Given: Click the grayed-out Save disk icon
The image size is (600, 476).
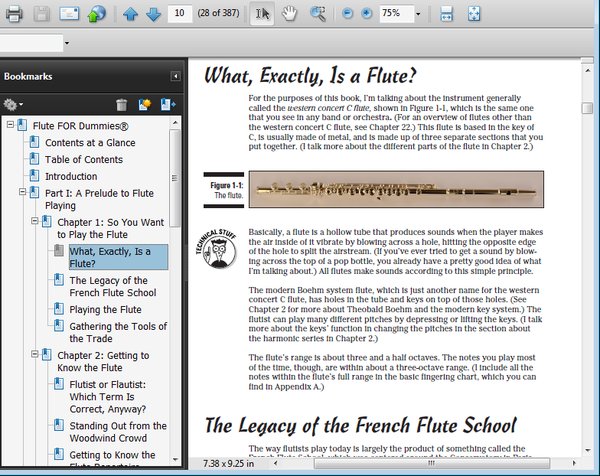Looking at the screenshot, I should 41,14.
